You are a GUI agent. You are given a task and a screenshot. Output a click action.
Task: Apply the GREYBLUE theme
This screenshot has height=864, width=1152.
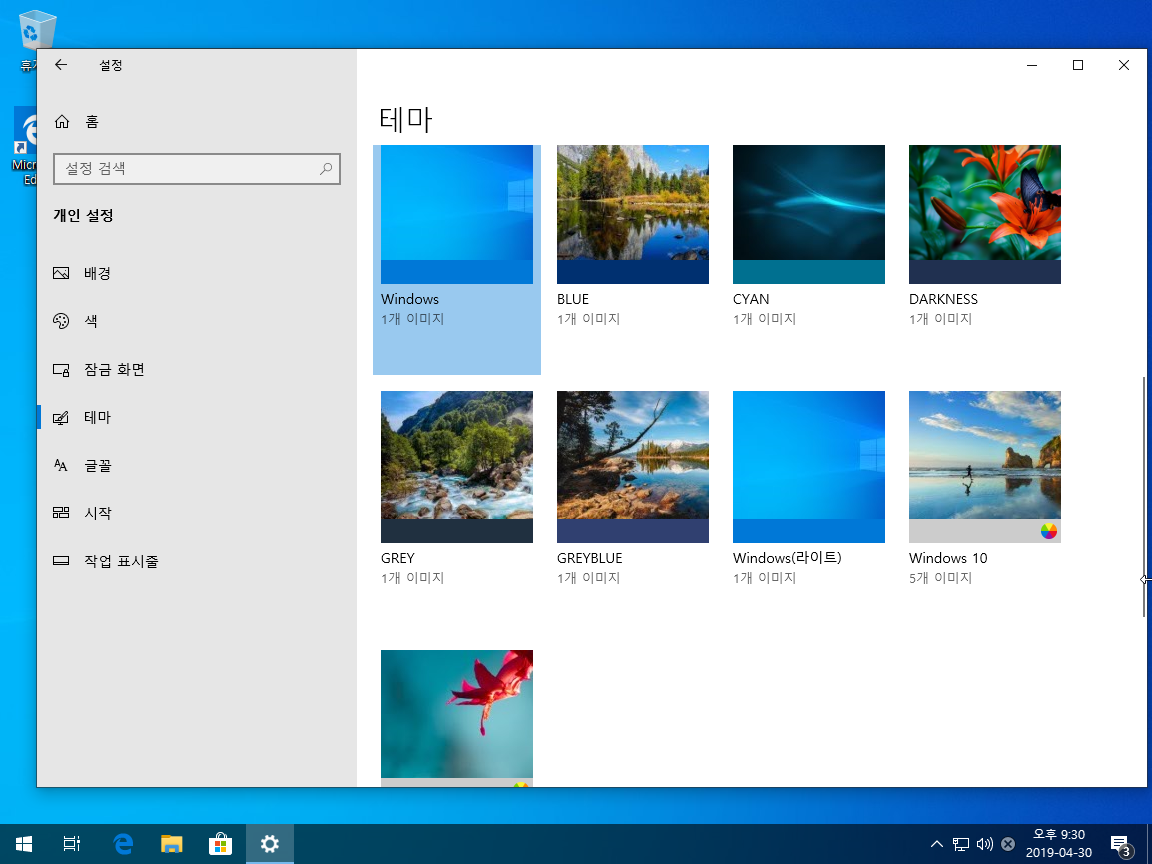pos(633,467)
